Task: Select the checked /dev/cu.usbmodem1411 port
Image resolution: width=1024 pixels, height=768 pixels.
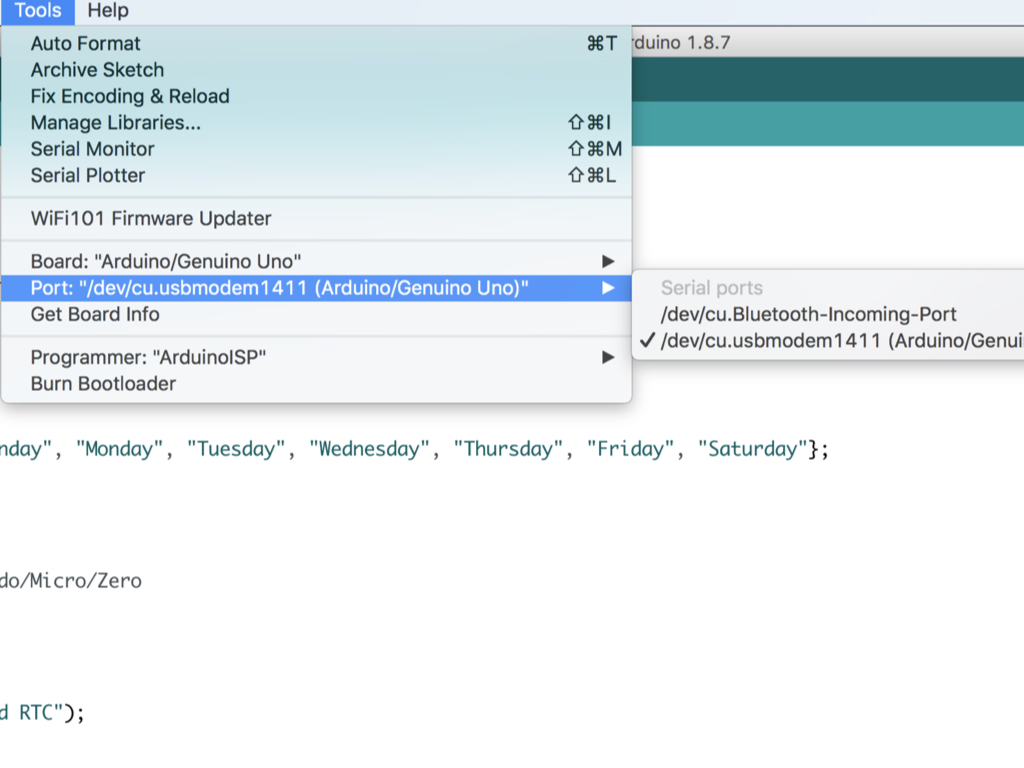Action: [828, 340]
